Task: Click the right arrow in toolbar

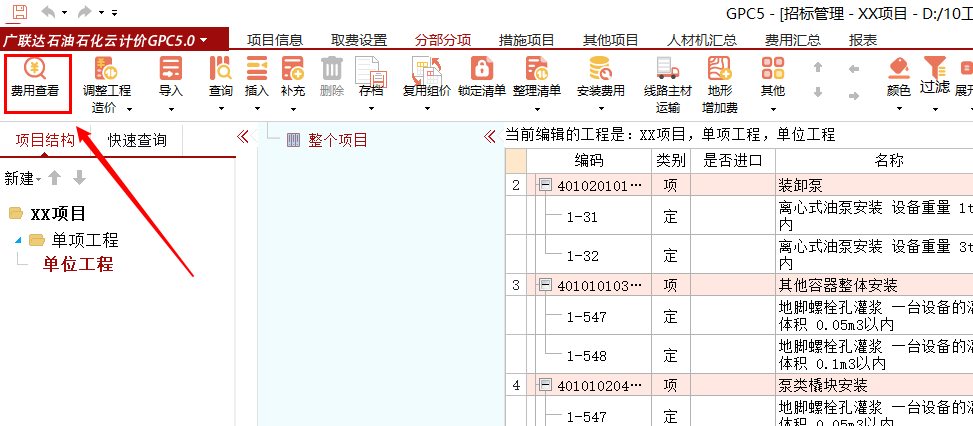Action: [854, 95]
